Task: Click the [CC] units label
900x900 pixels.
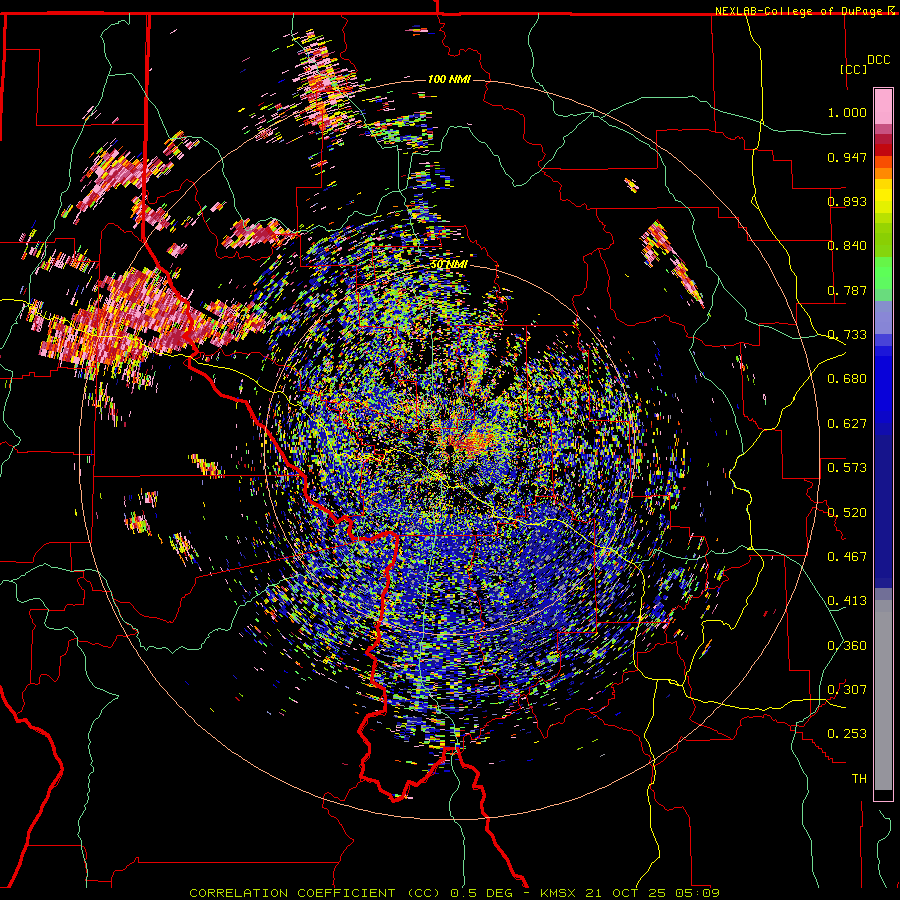Action: pyautogui.click(x=854, y=69)
